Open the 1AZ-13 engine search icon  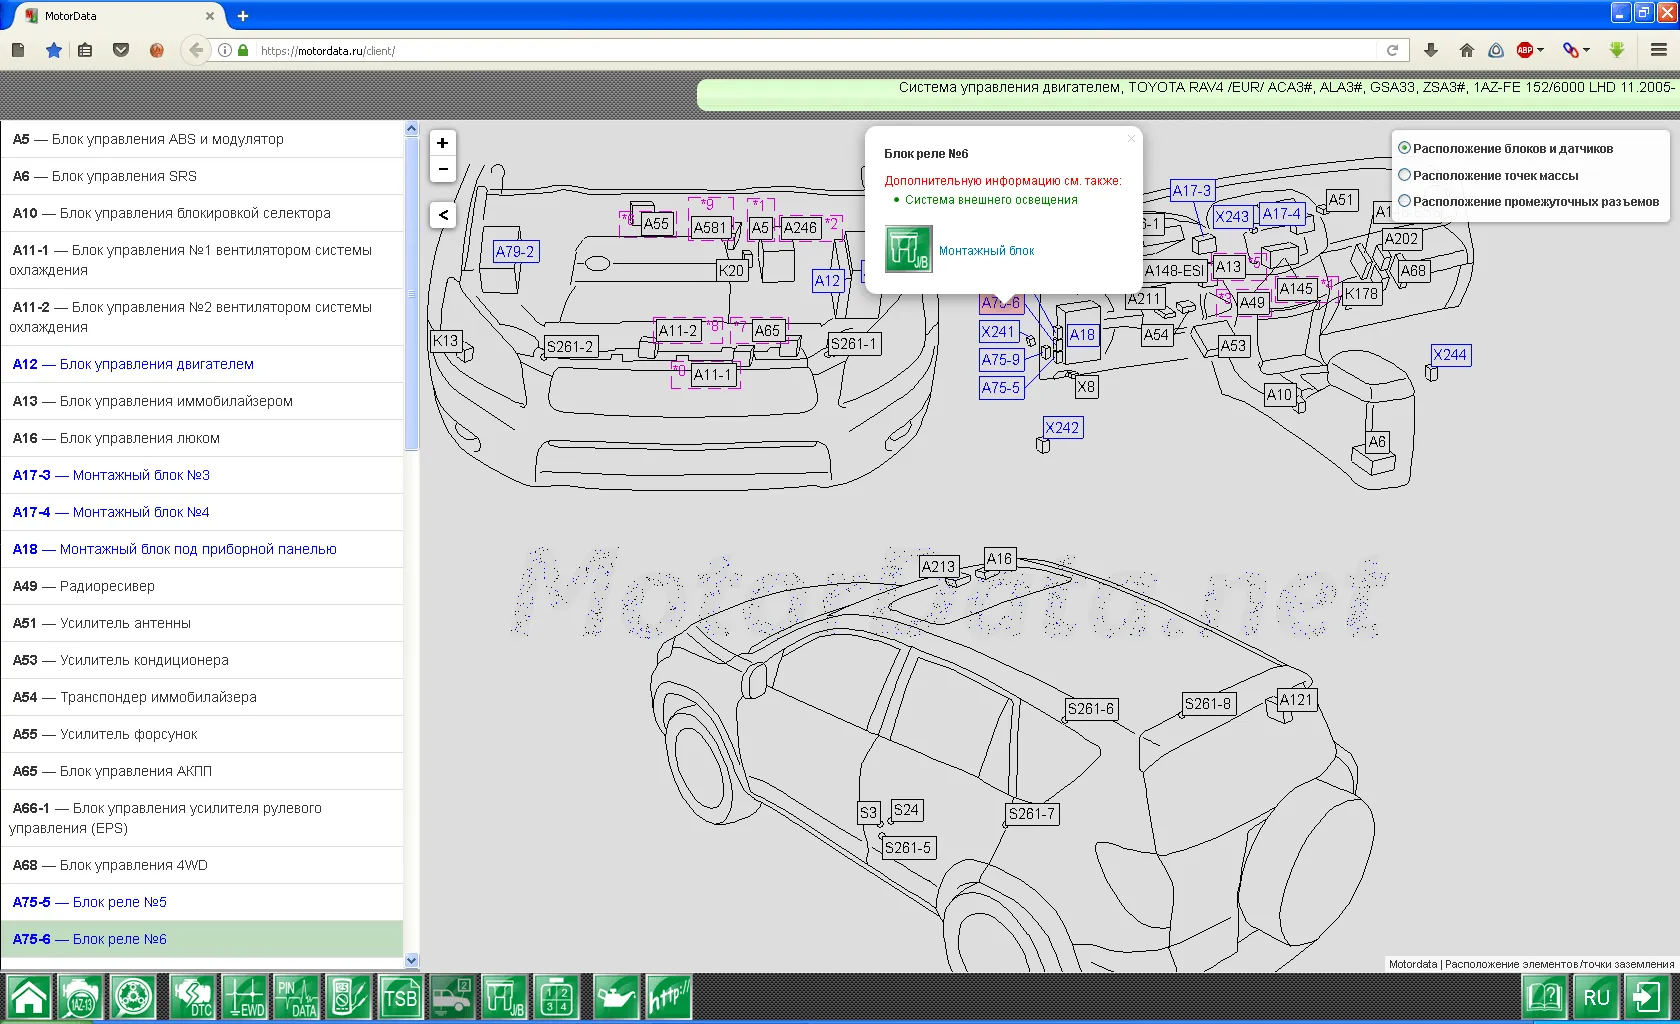(80, 997)
